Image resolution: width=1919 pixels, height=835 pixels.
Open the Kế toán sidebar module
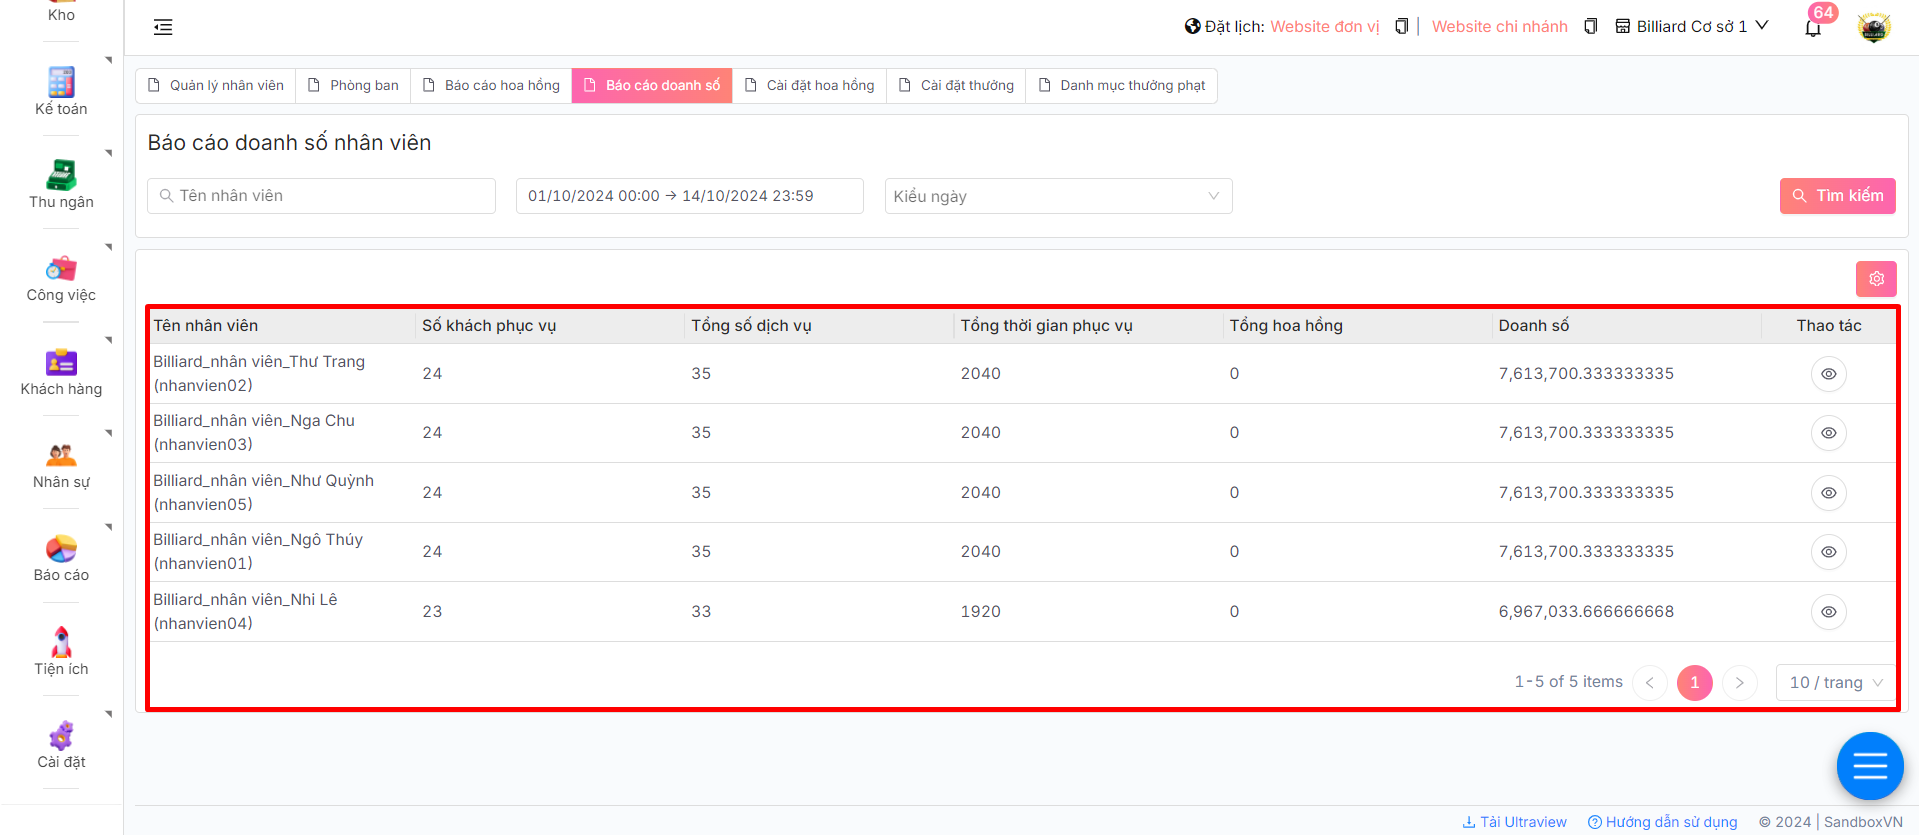[61, 91]
